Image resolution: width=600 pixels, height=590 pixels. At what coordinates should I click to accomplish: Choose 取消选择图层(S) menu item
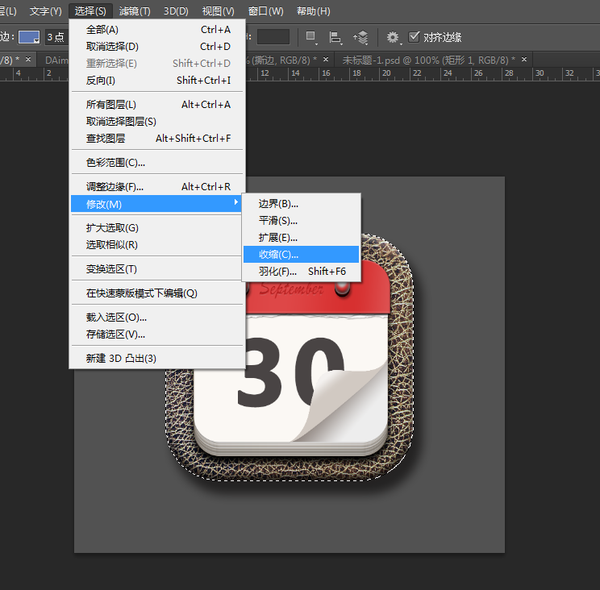[x=157, y=121]
